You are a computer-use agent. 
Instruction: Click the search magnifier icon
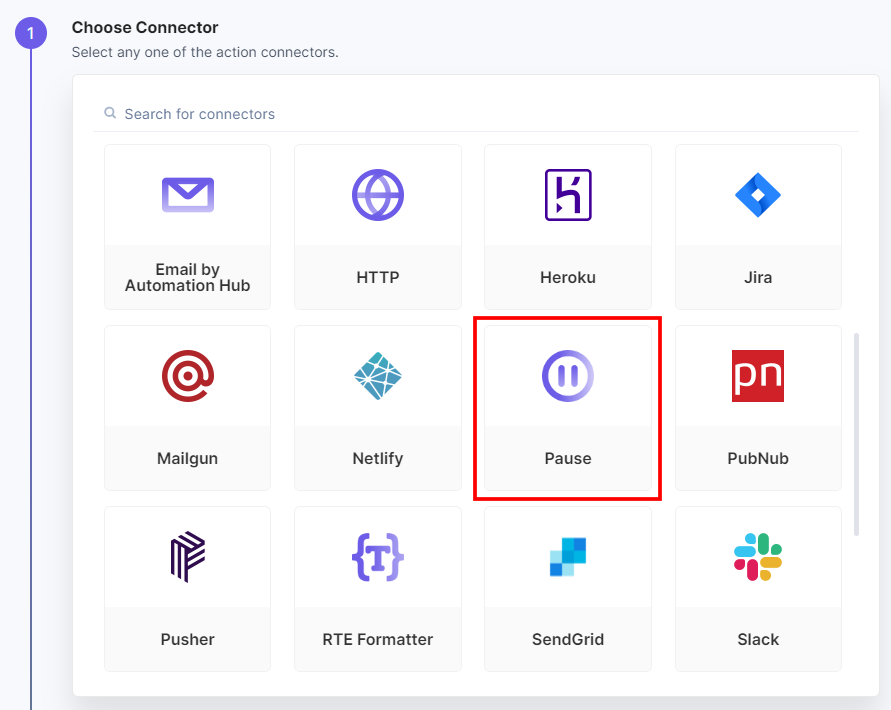coord(110,114)
